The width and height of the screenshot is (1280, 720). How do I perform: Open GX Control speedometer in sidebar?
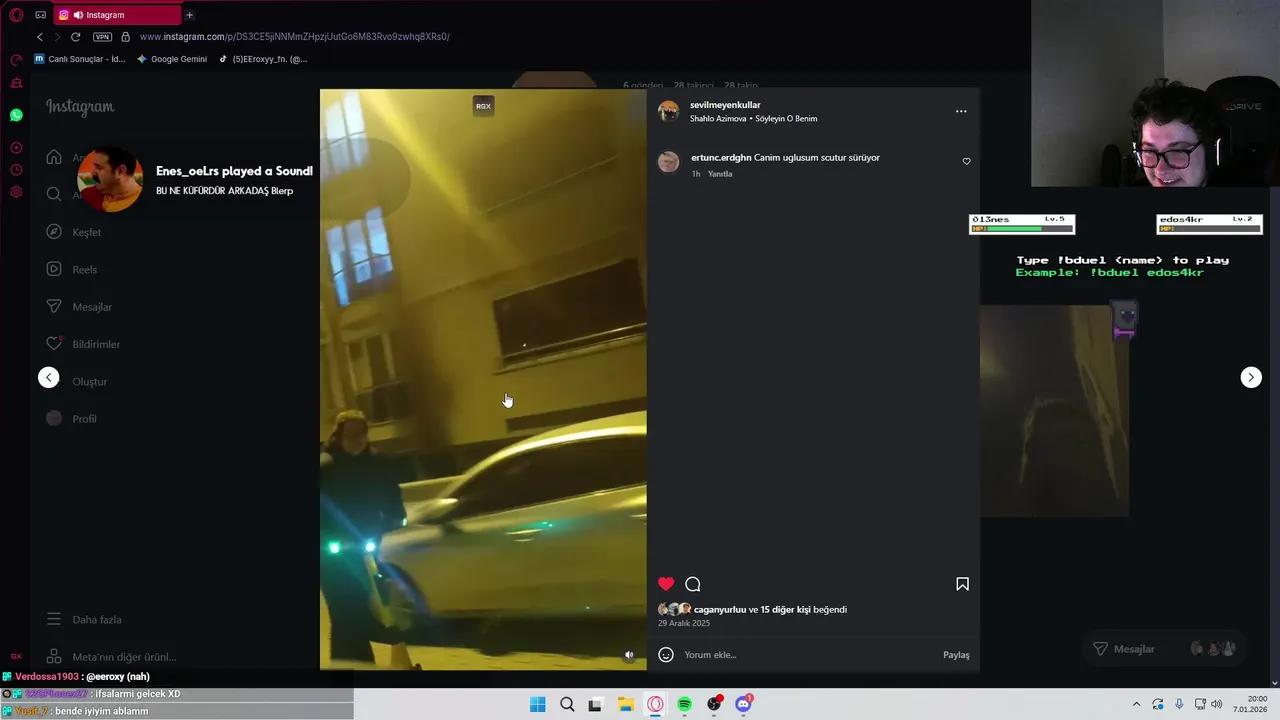point(16,60)
